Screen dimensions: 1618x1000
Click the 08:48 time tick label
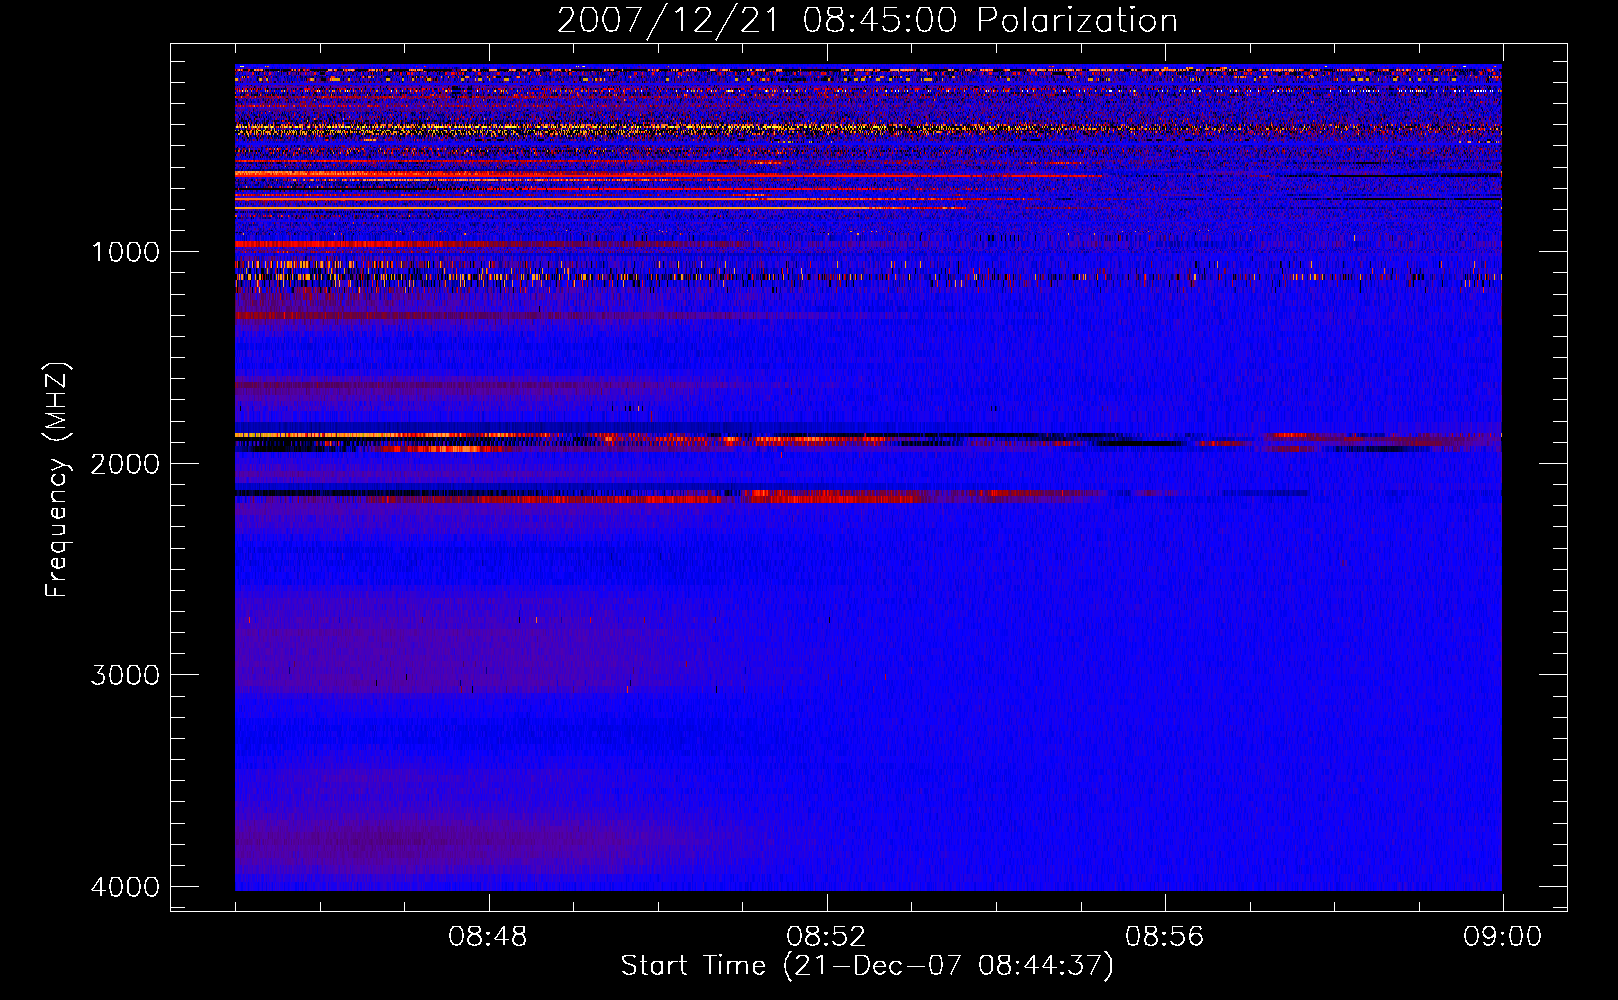488,937
